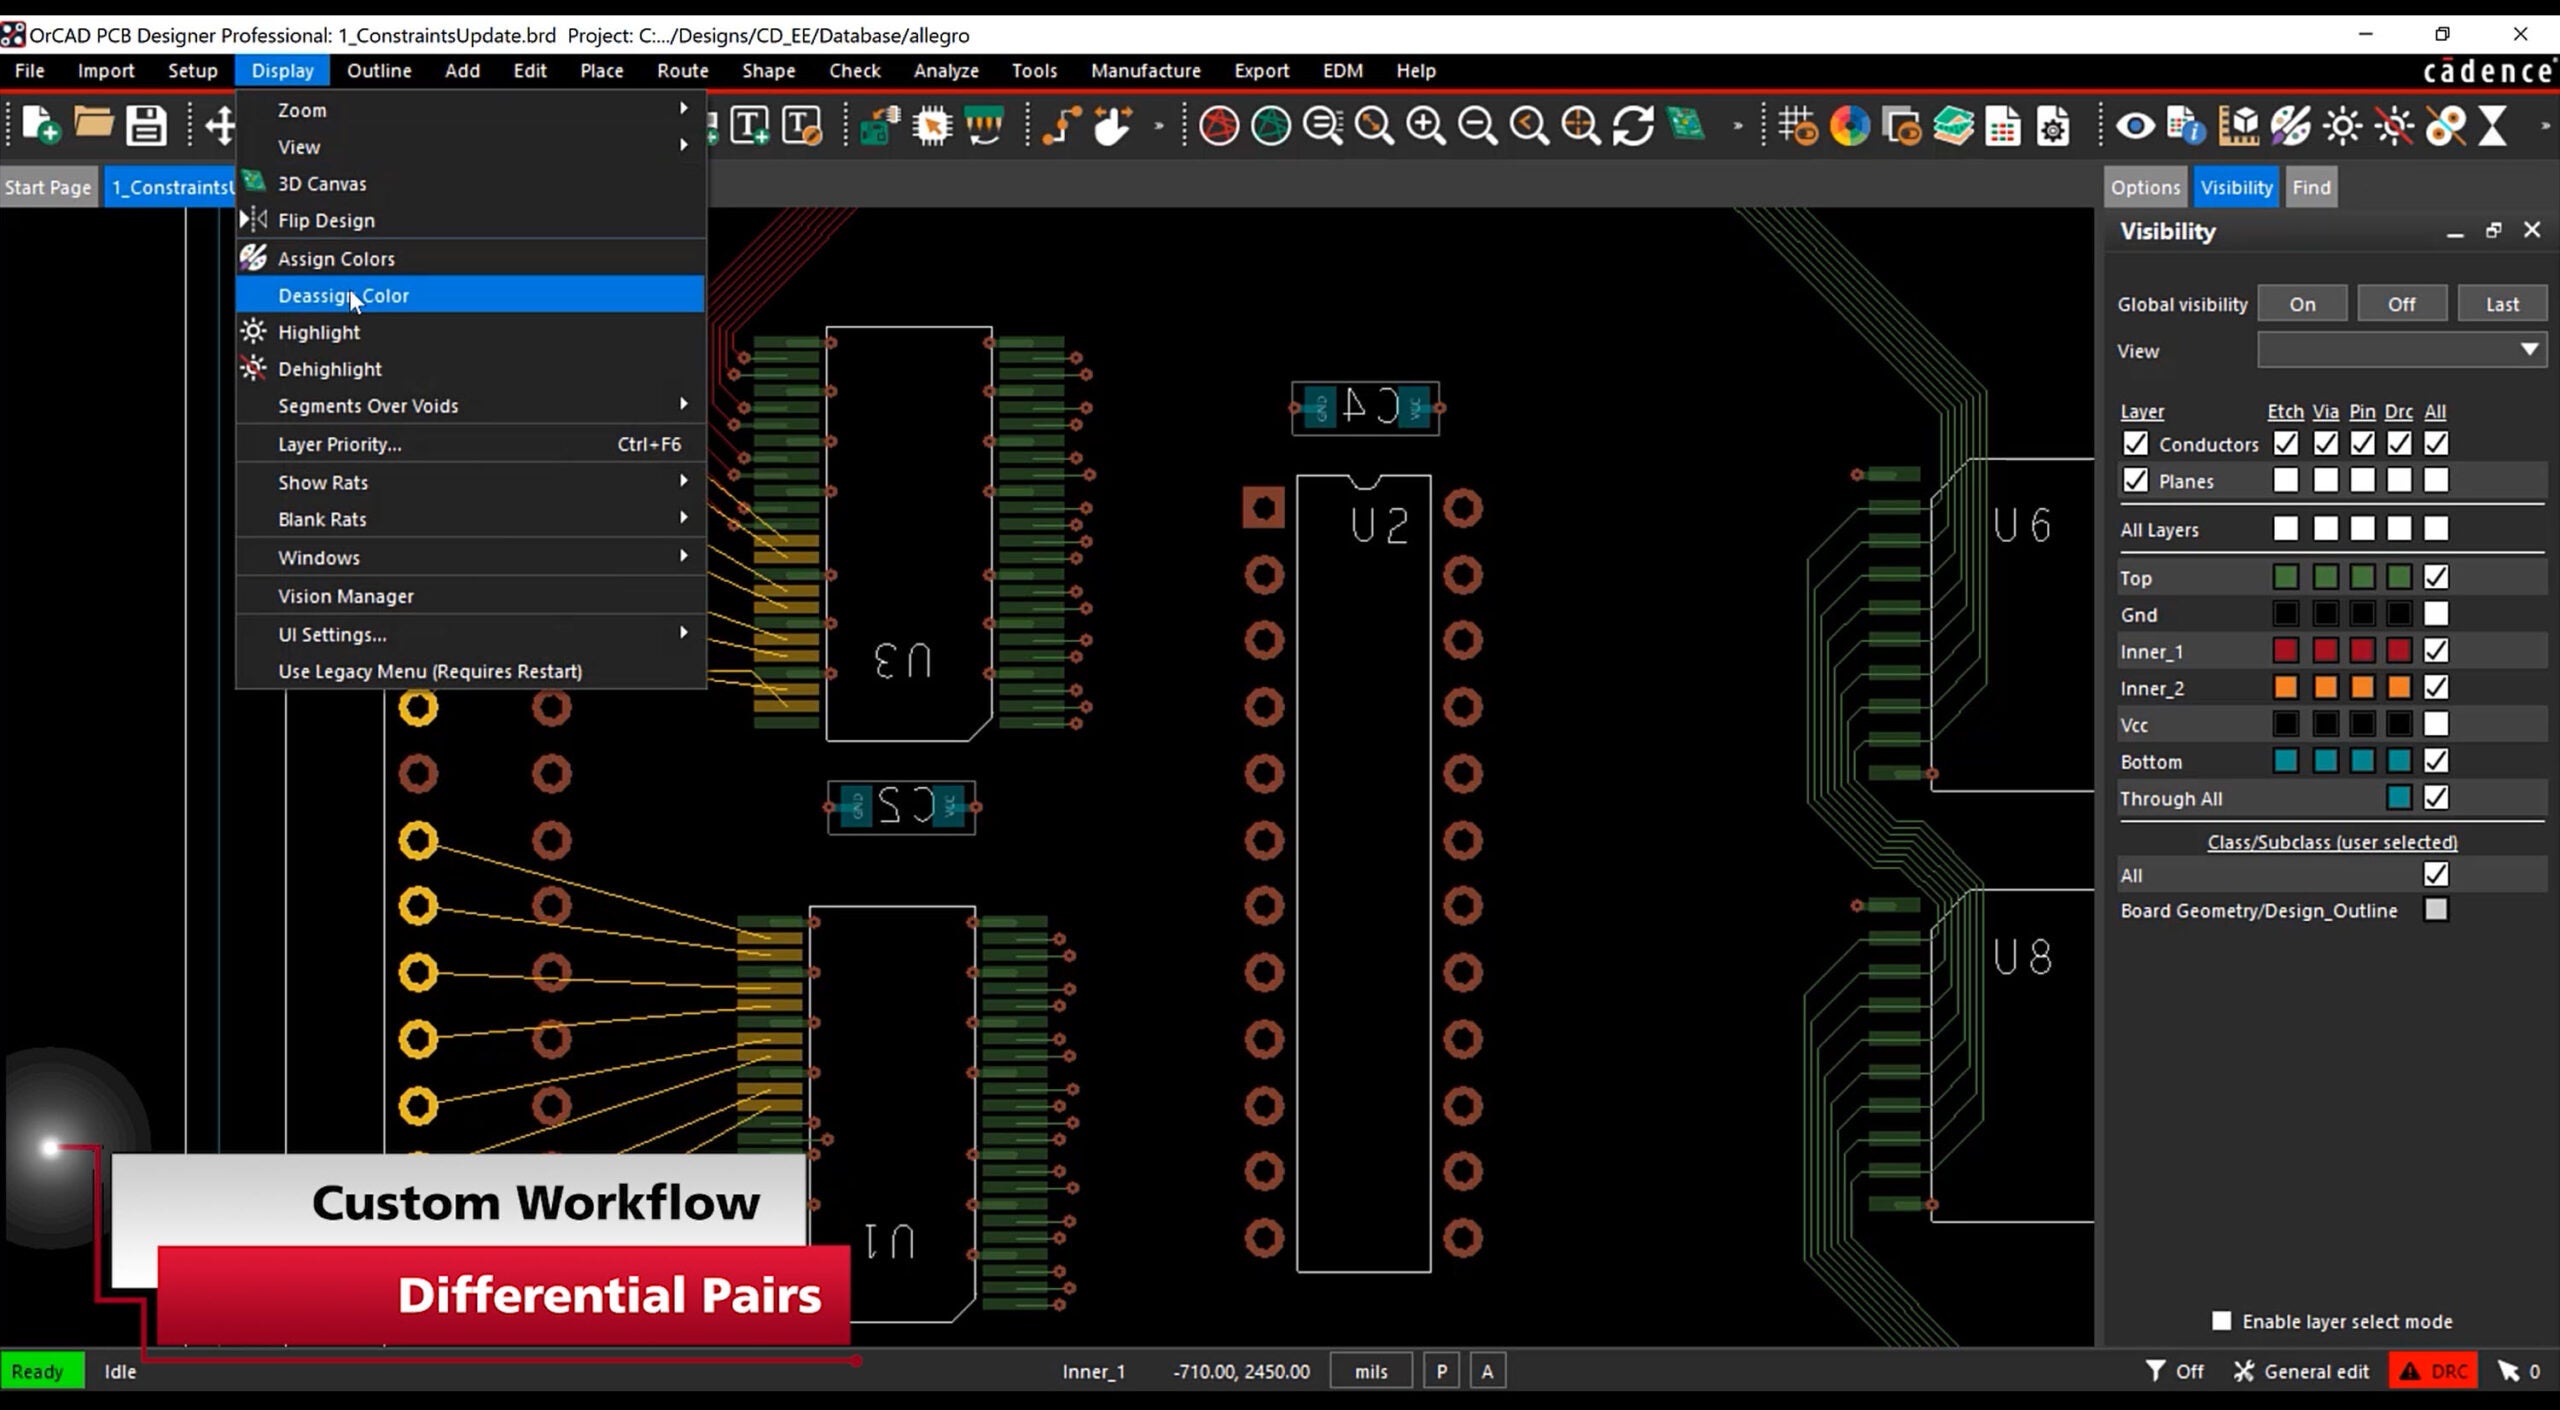Open Vision Manager menu entry
This screenshot has height=1410, width=2560.
(471, 596)
